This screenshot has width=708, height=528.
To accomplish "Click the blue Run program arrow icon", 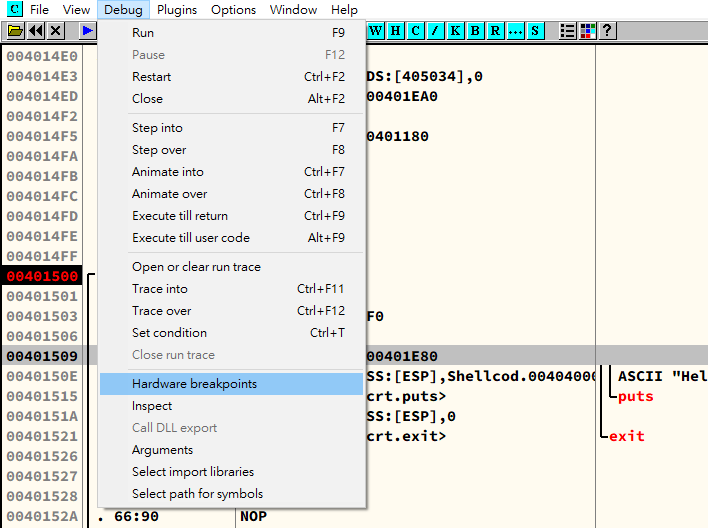I will tap(88, 31).
